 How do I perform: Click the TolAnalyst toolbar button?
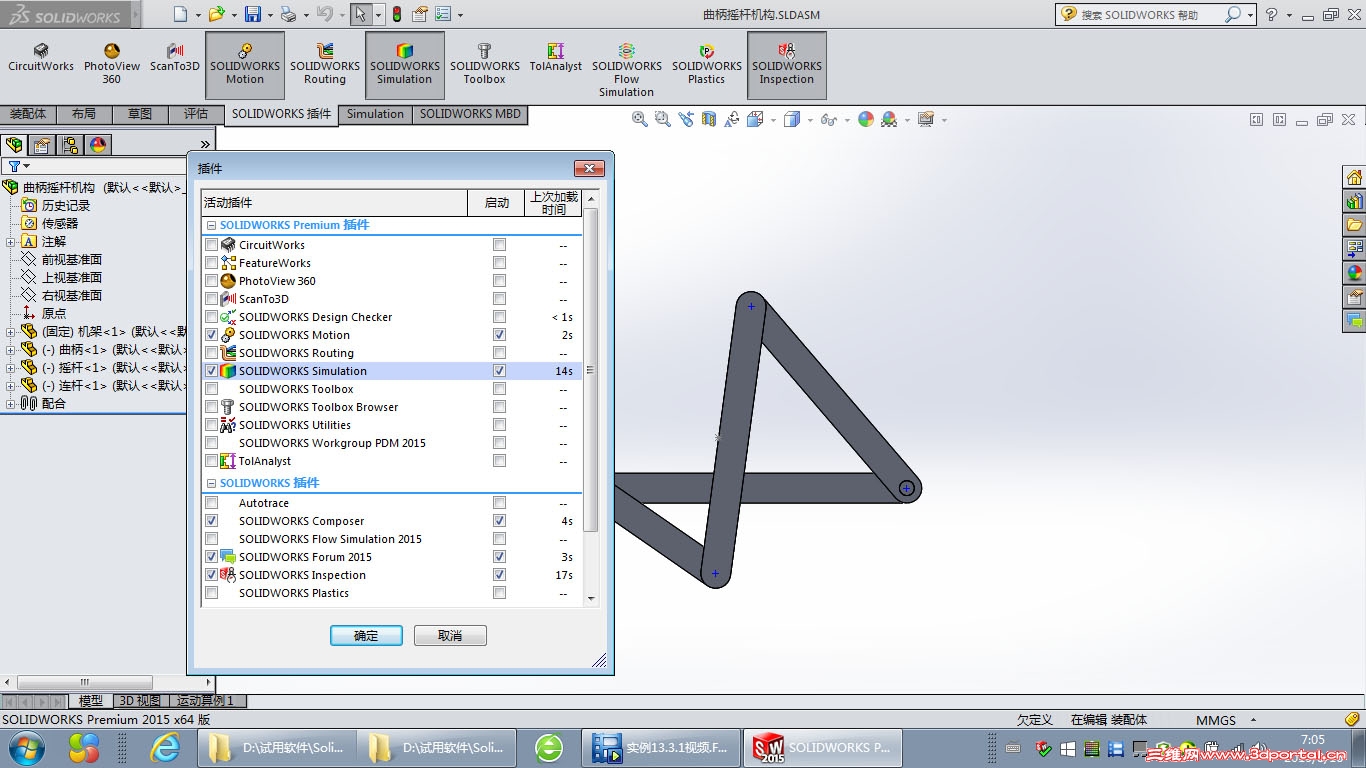(x=555, y=58)
